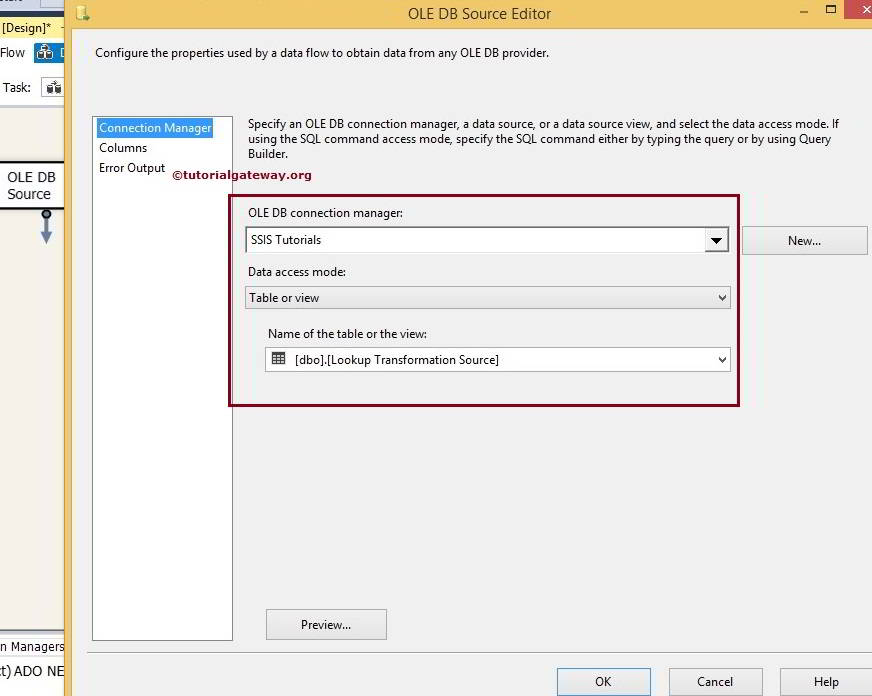The image size is (872, 696).
Task: Switch to the Columns page
Action: [123, 147]
